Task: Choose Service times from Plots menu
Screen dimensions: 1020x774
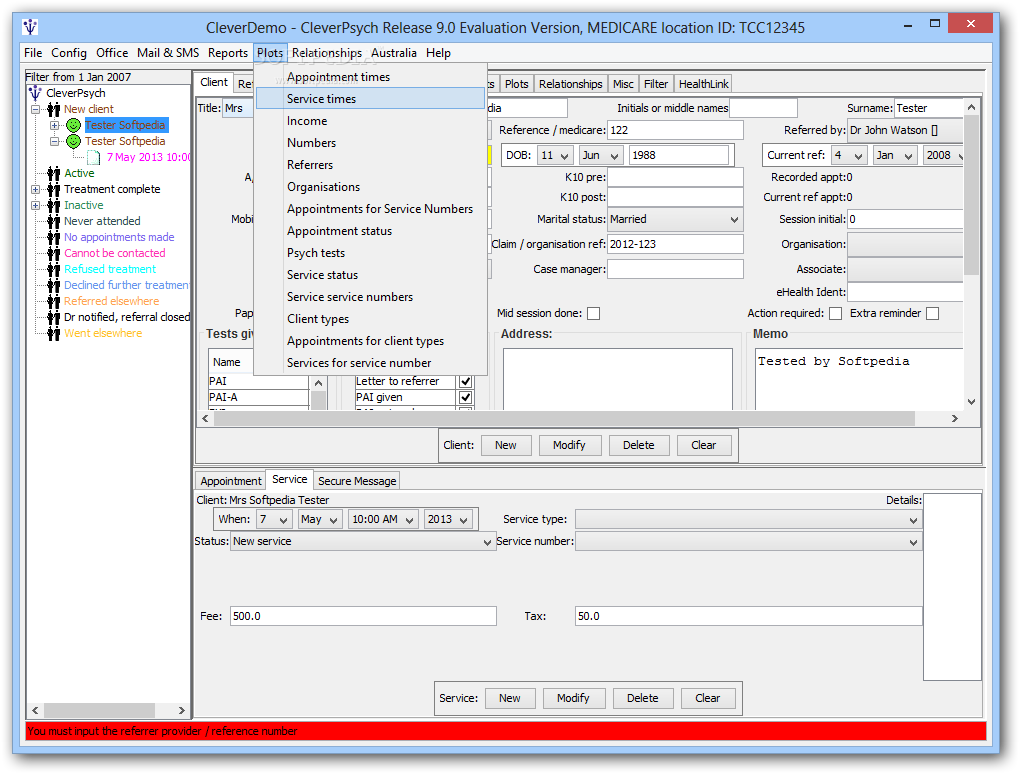Action: click(370, 99)
